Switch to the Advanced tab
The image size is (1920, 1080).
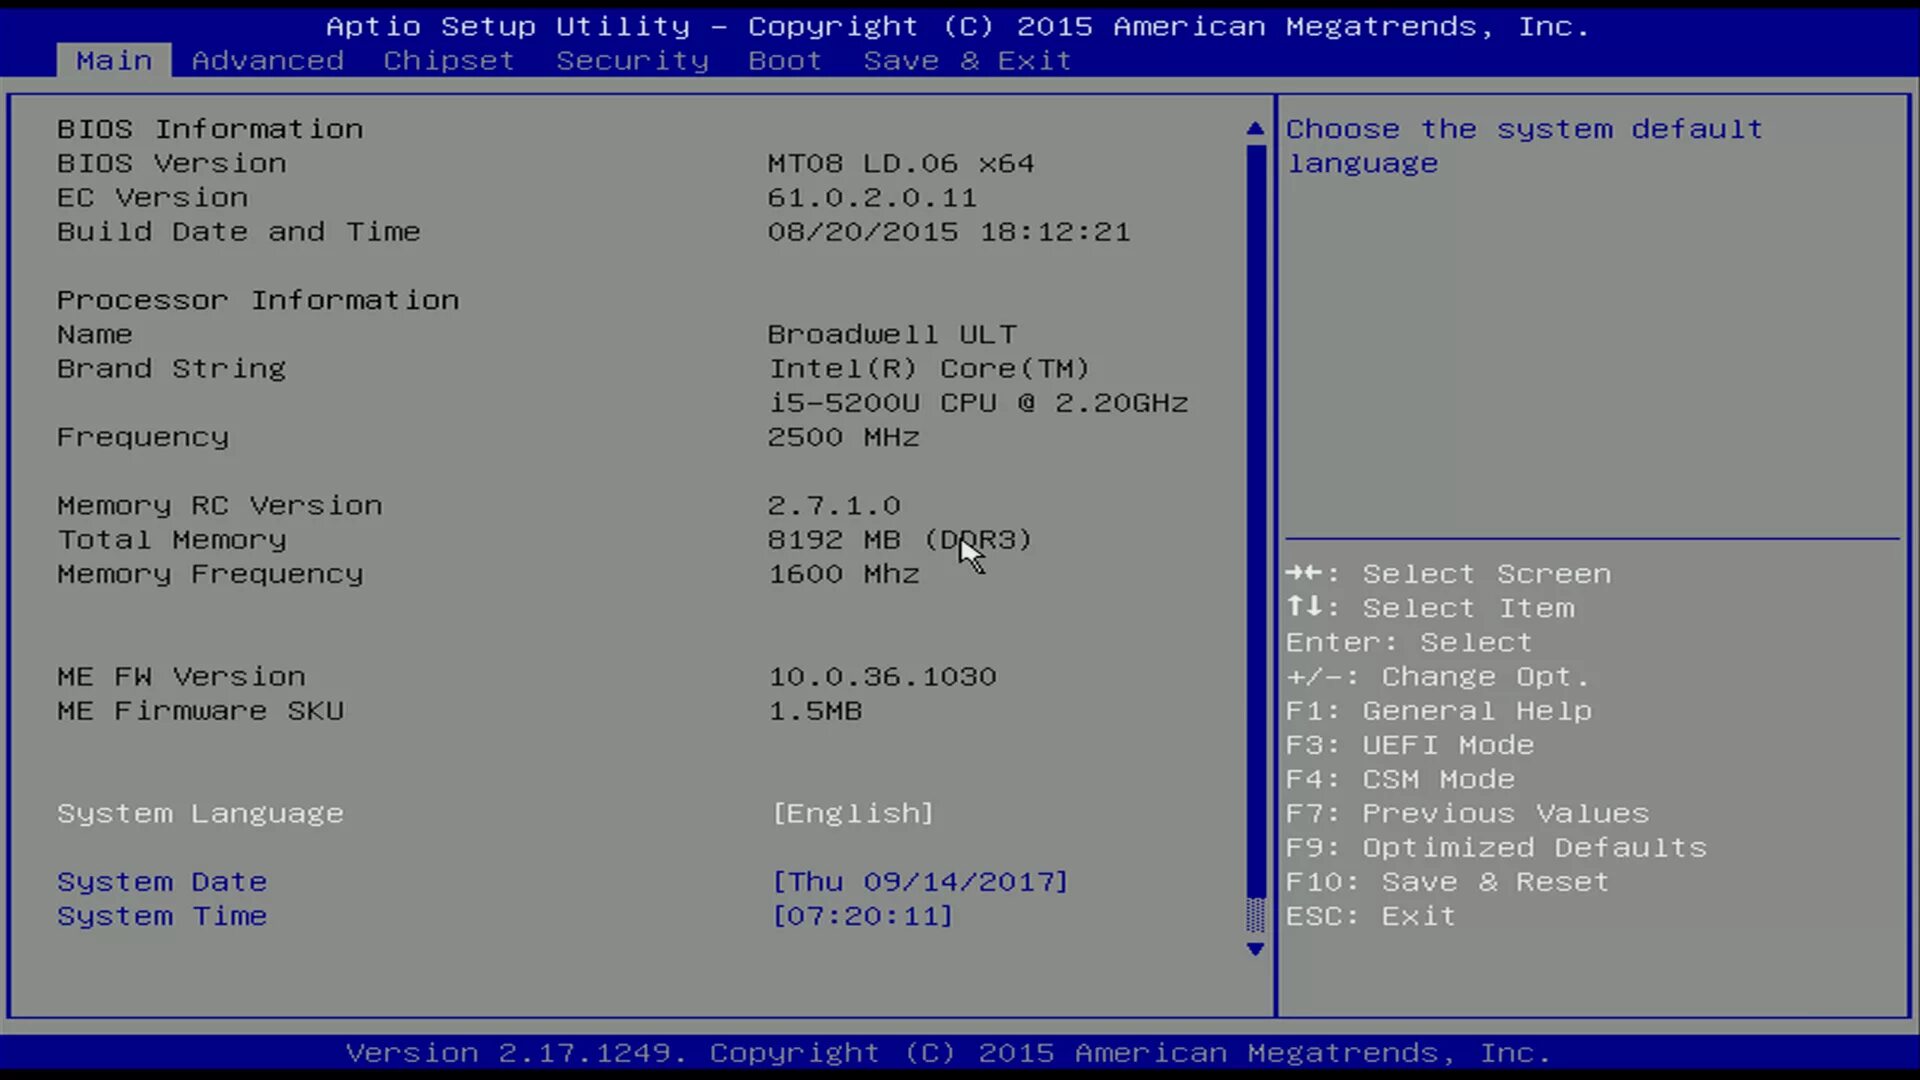point(267,61)
